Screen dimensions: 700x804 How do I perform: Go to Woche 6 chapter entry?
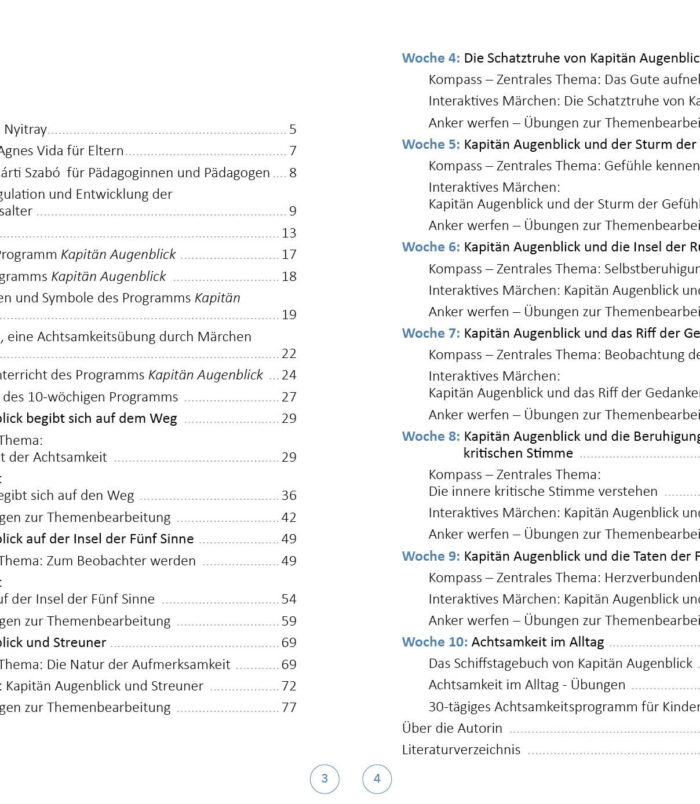(550, 247)
